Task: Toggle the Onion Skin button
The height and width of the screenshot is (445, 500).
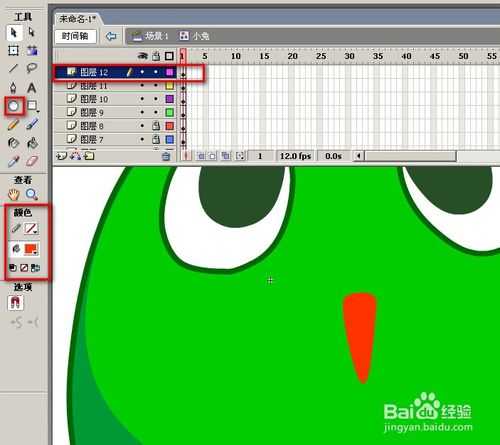Action: click(201, 156)
